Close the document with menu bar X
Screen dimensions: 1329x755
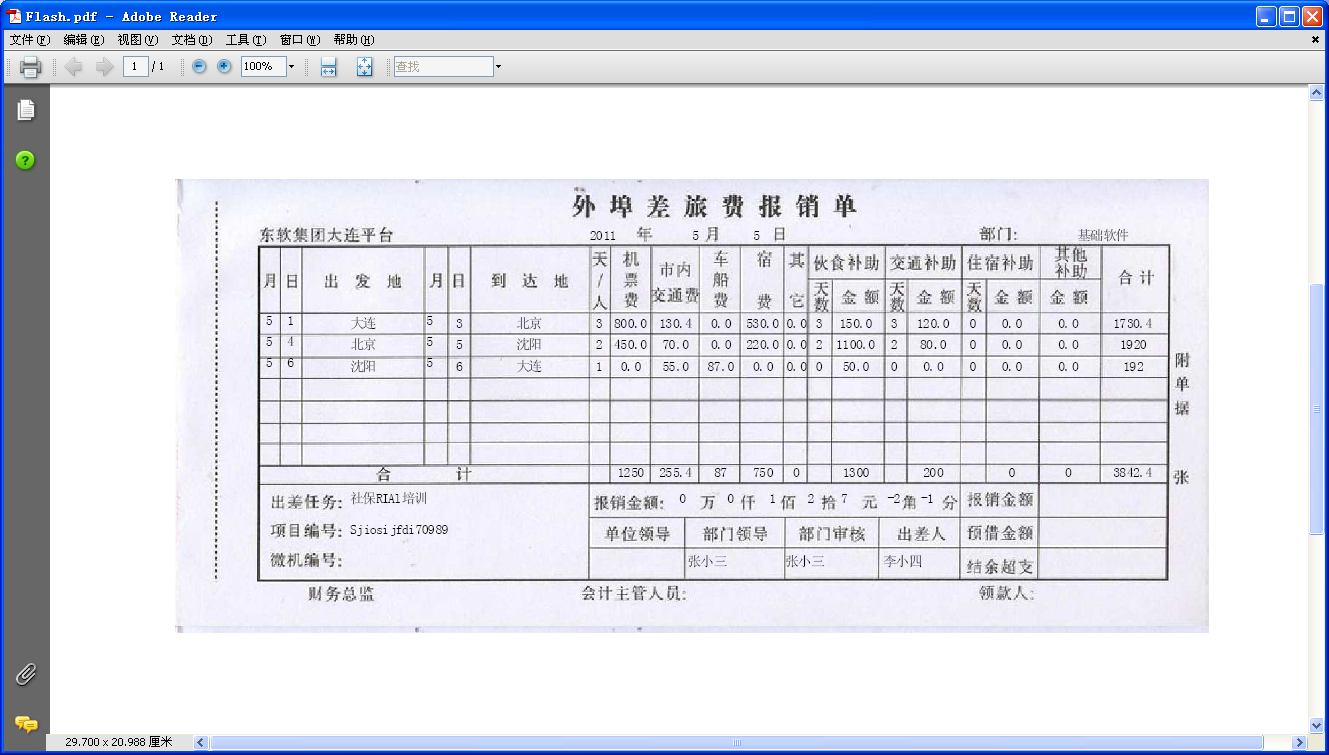pyautogui.click(x=1316, y=40)
